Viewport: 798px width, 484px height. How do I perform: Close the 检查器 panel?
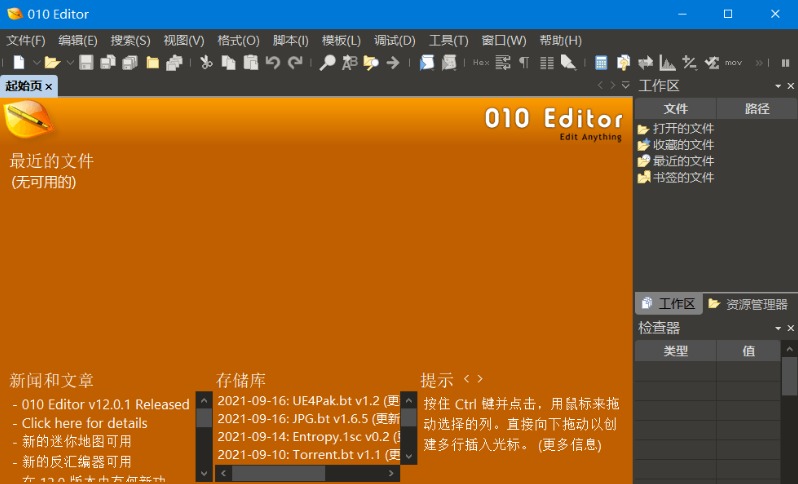point(791,328)
